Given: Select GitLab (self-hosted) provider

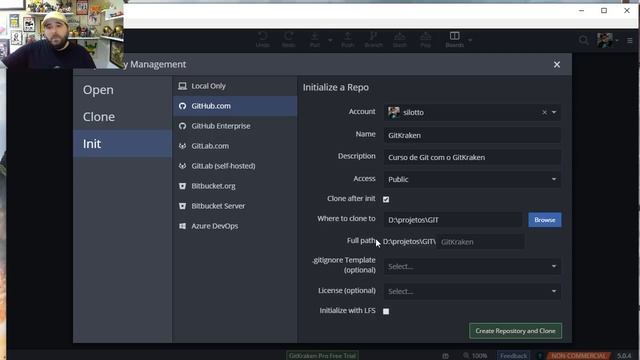Looking at the screenshot, I should coord(235,166).
